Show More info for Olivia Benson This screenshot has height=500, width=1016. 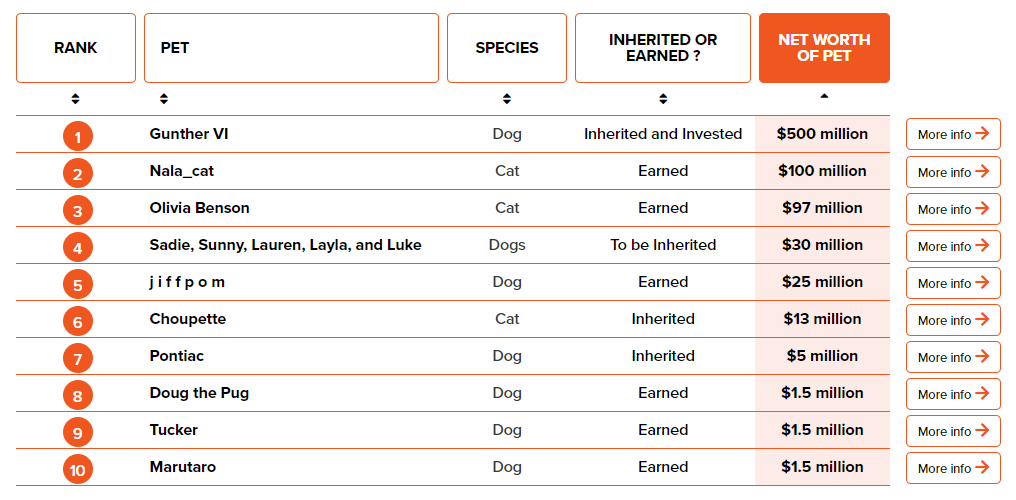[x=953, y=209]
